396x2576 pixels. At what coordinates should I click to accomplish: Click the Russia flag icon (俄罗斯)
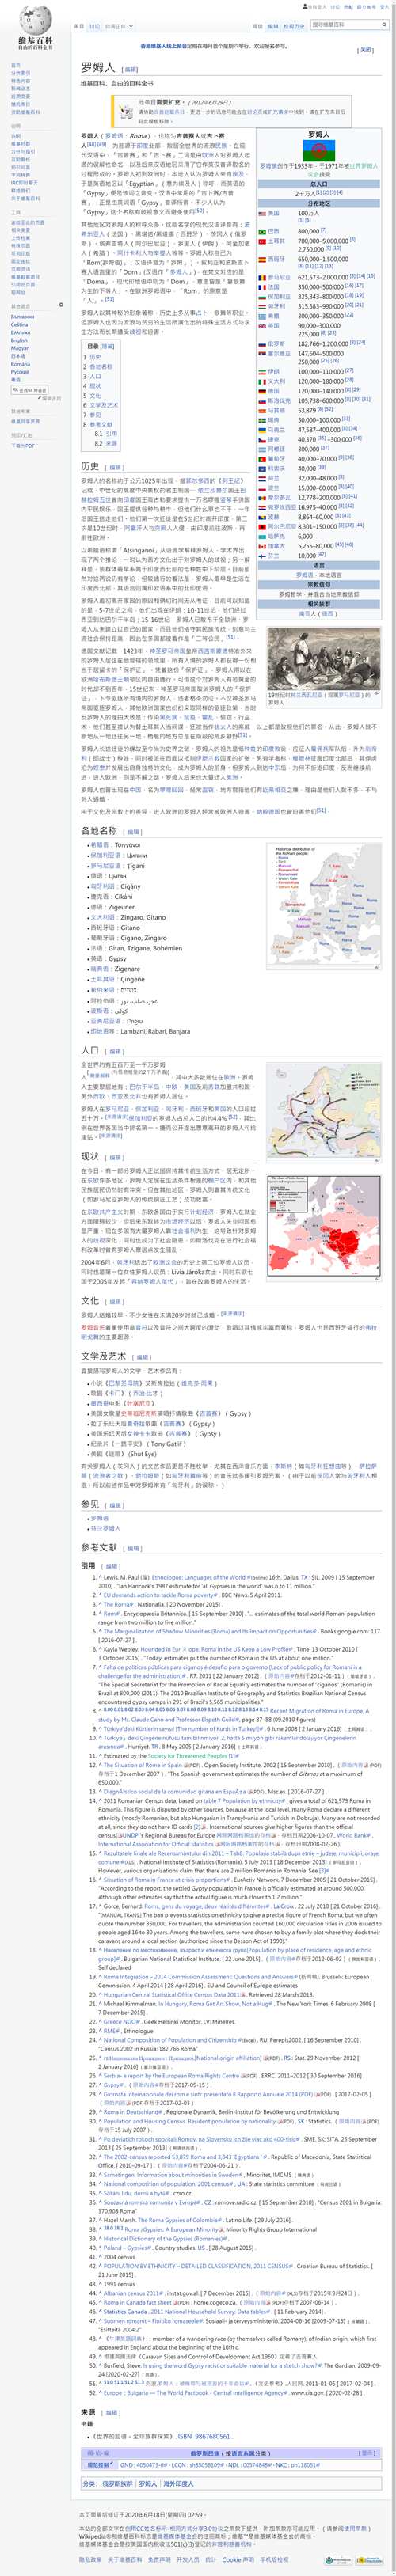pos(263,345)
